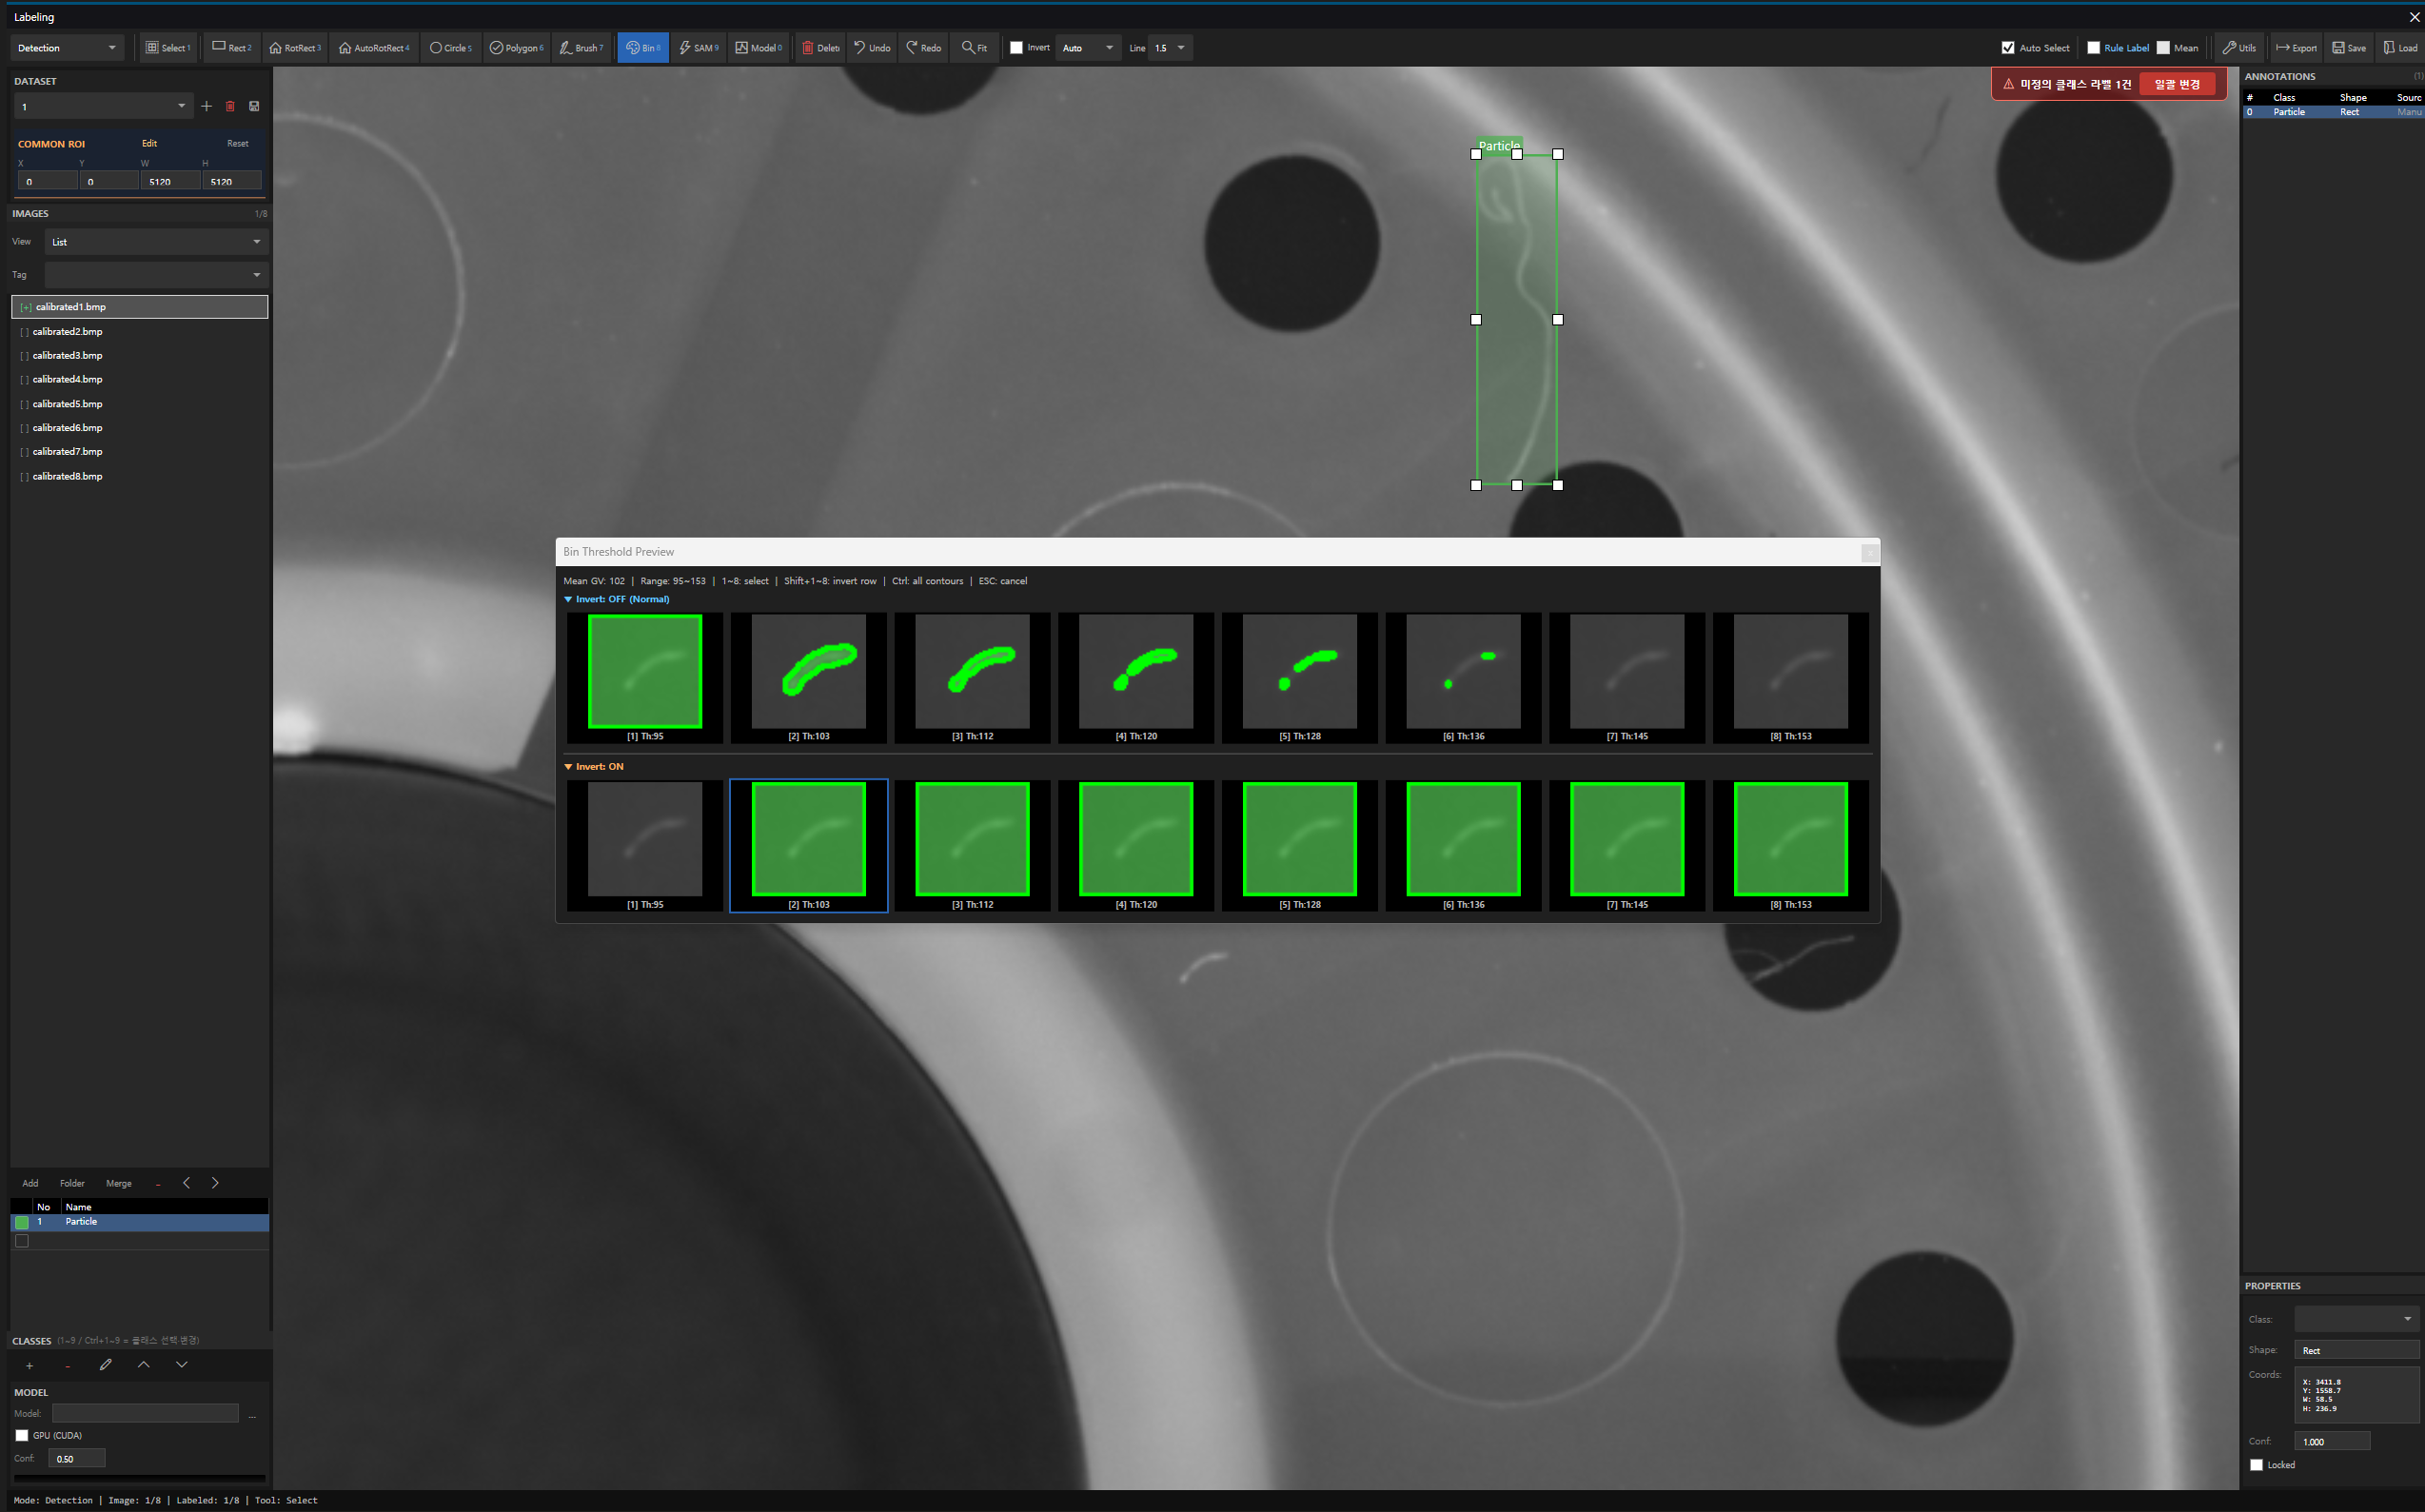Viewport: 2425px width, 1512px height.
Task: Expand the dataset selector dropdown
Action: coord(103,106)
